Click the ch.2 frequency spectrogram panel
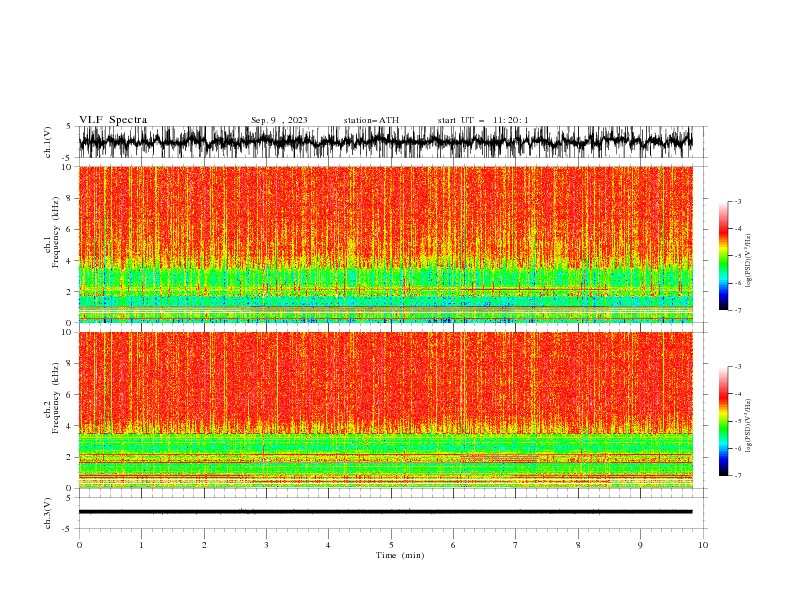The image size is (792, 612). coord(385,410)
